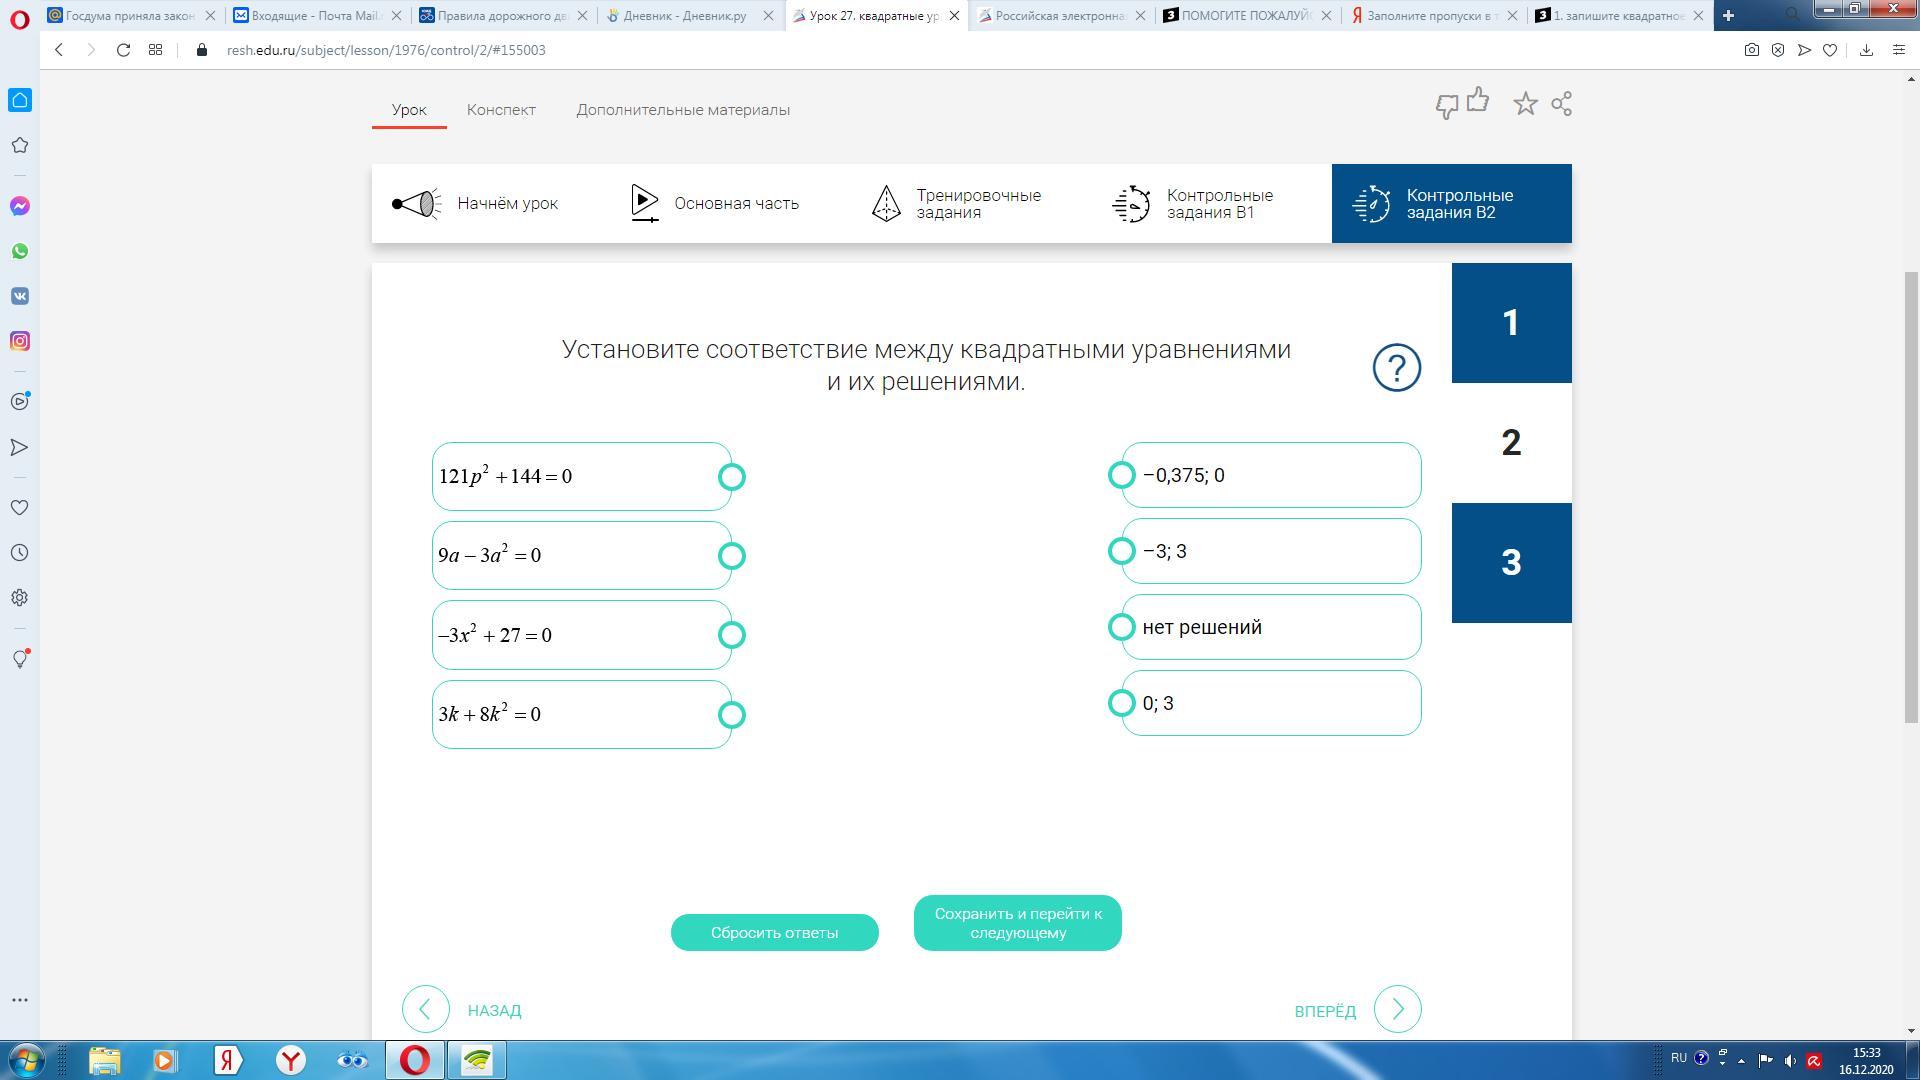
Task: Open WhatsApp in the Opera sidebar
Action: (x=20, y=251)
